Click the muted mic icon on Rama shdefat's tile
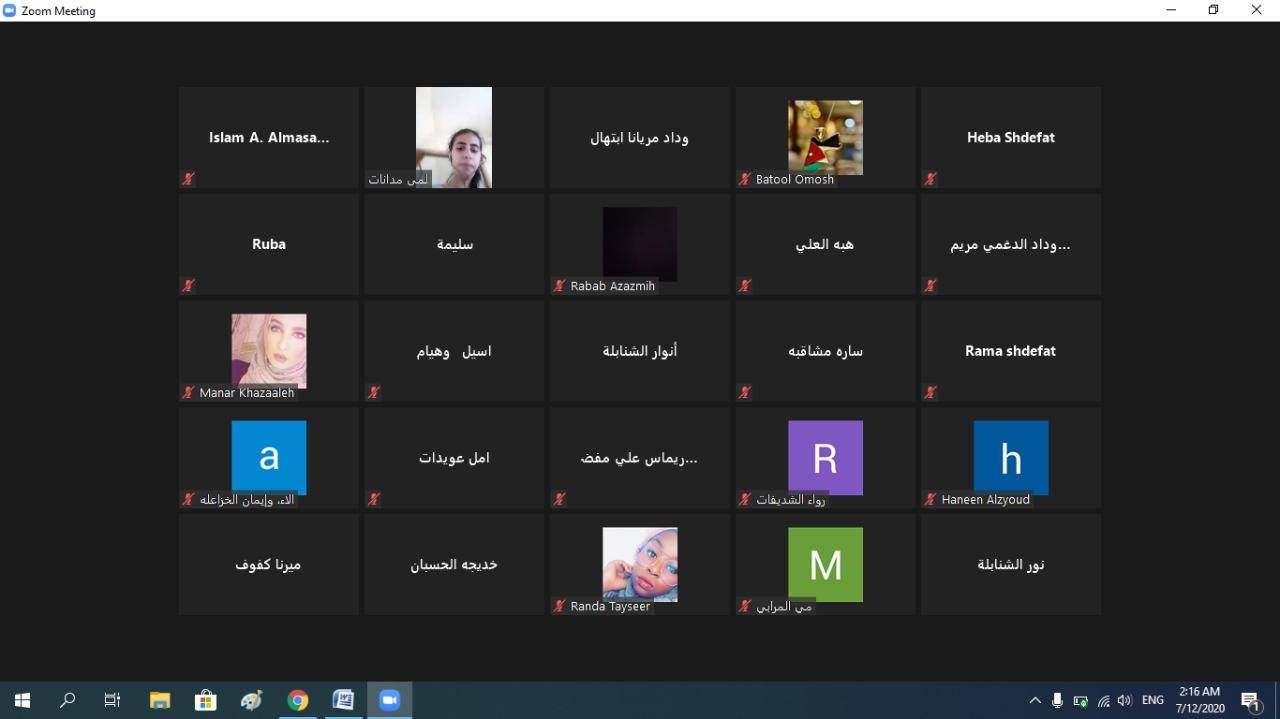 930,392
